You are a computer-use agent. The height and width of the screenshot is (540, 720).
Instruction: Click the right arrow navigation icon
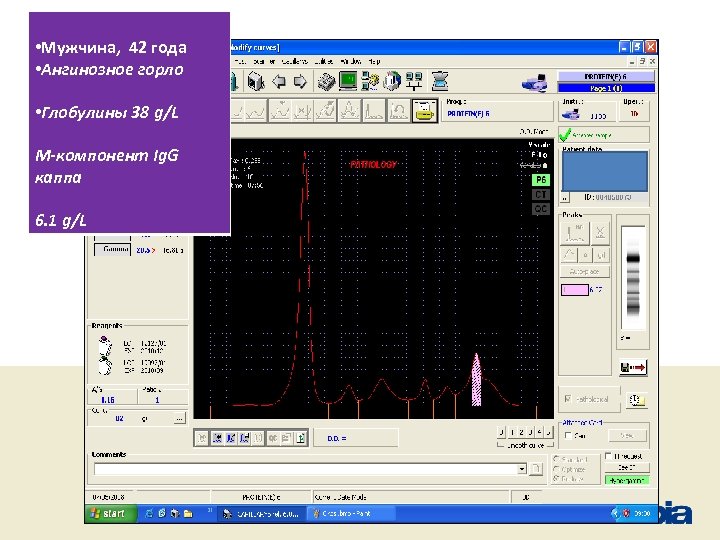(x=299, y=80)
